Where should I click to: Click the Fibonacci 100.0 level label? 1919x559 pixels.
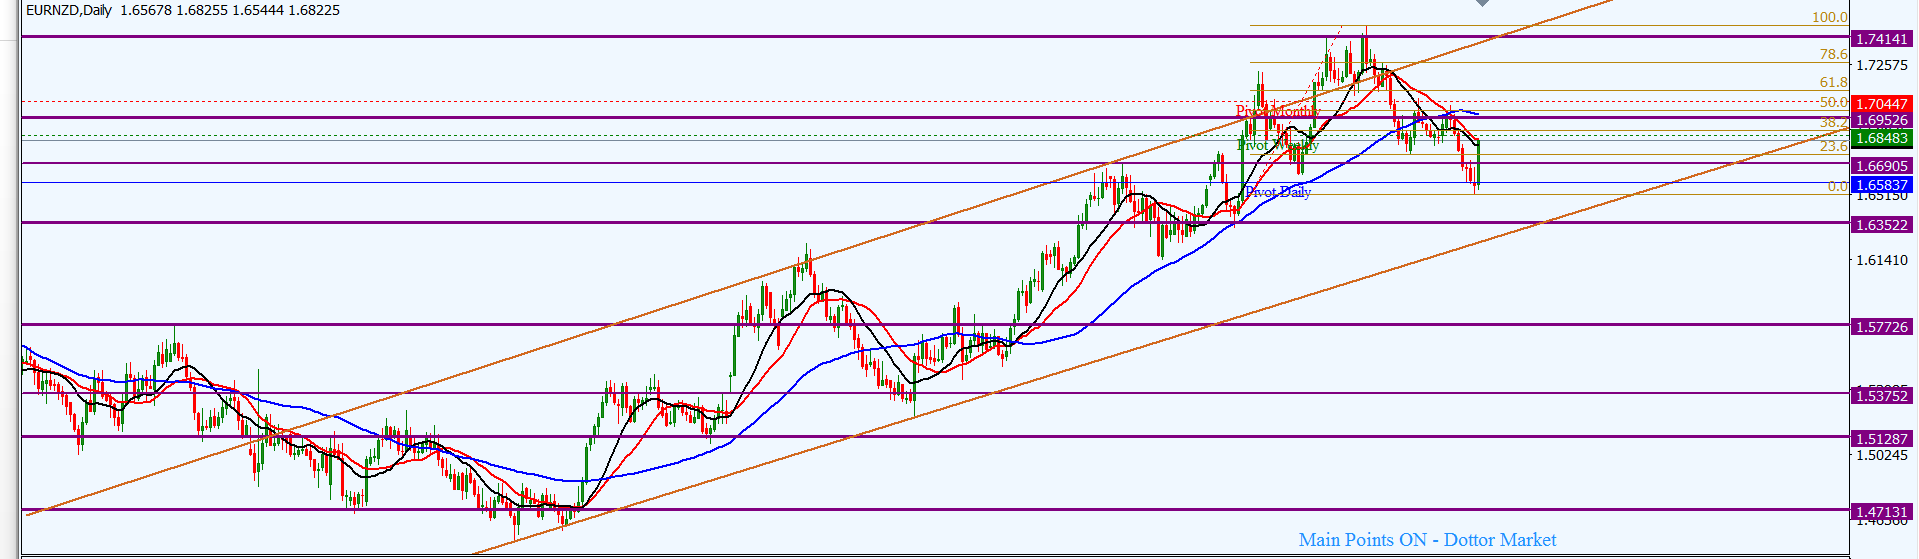point(1829,17)
